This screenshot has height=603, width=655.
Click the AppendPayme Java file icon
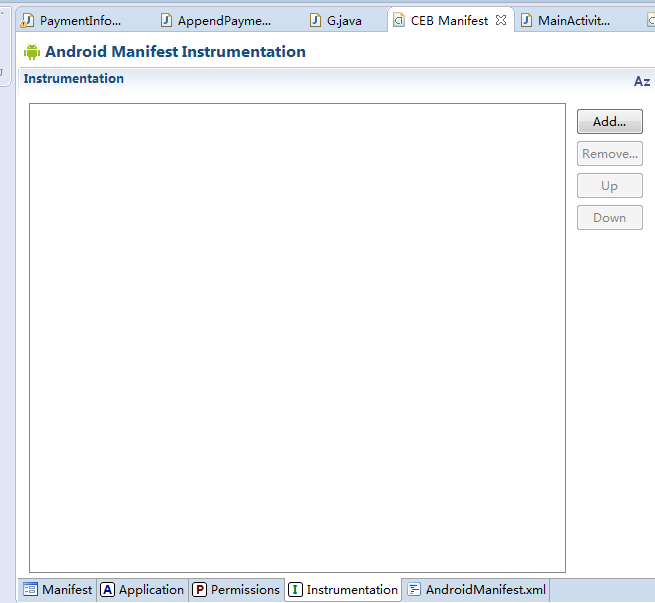coord(166,20)
